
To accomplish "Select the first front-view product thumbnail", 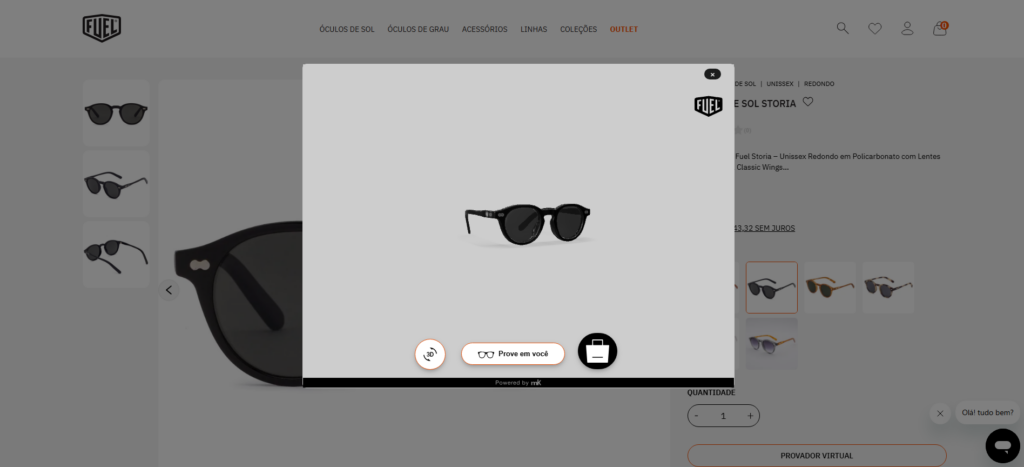I will 116,113.
